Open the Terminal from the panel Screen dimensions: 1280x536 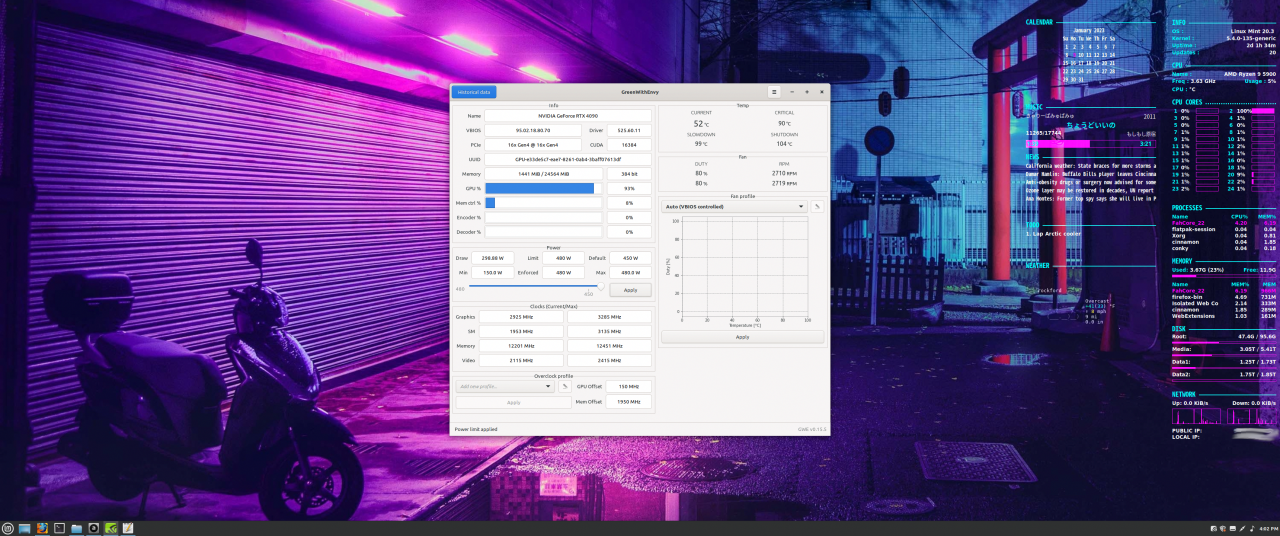pyautogui.click(x=59, y=527)
